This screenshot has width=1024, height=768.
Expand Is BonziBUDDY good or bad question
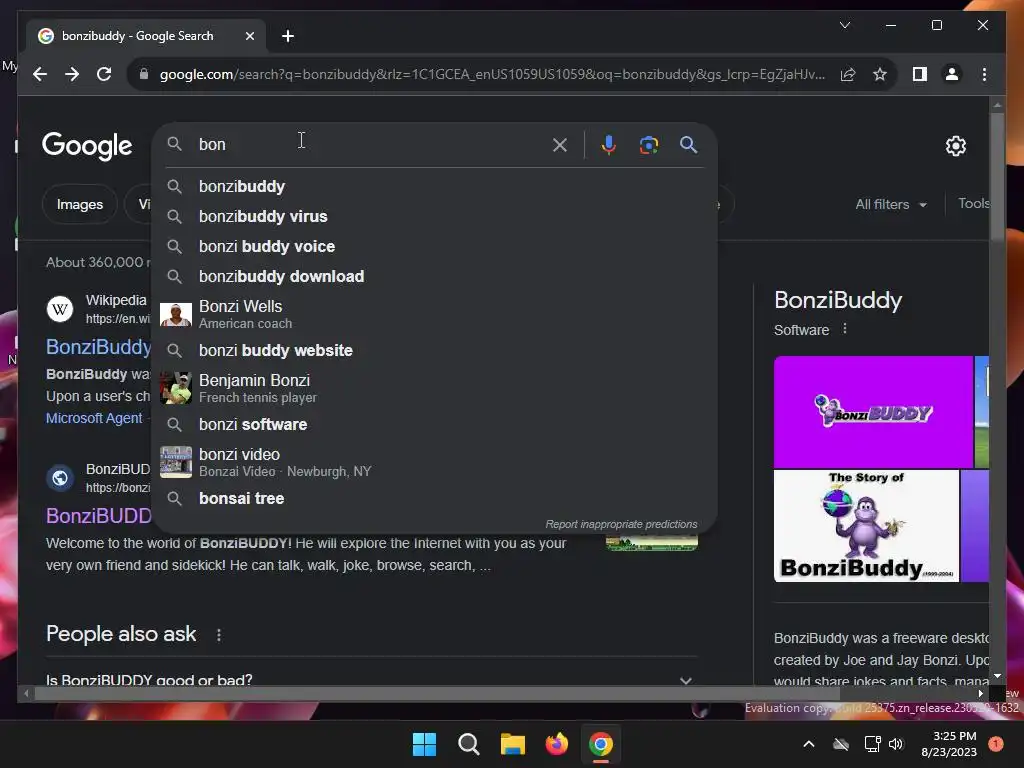pos(372,680)
